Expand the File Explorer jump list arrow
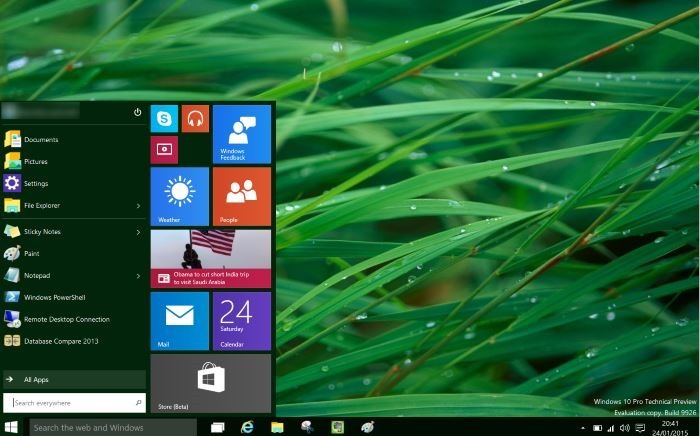The height and width of the screenshot is (436, 700). pyautogui.click(x=138, y=206)
